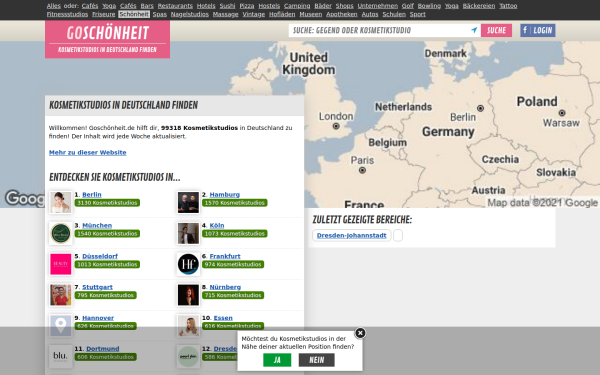Open the Stuttgart city link
The image size is (600, 375).
(x=98, y=287)
